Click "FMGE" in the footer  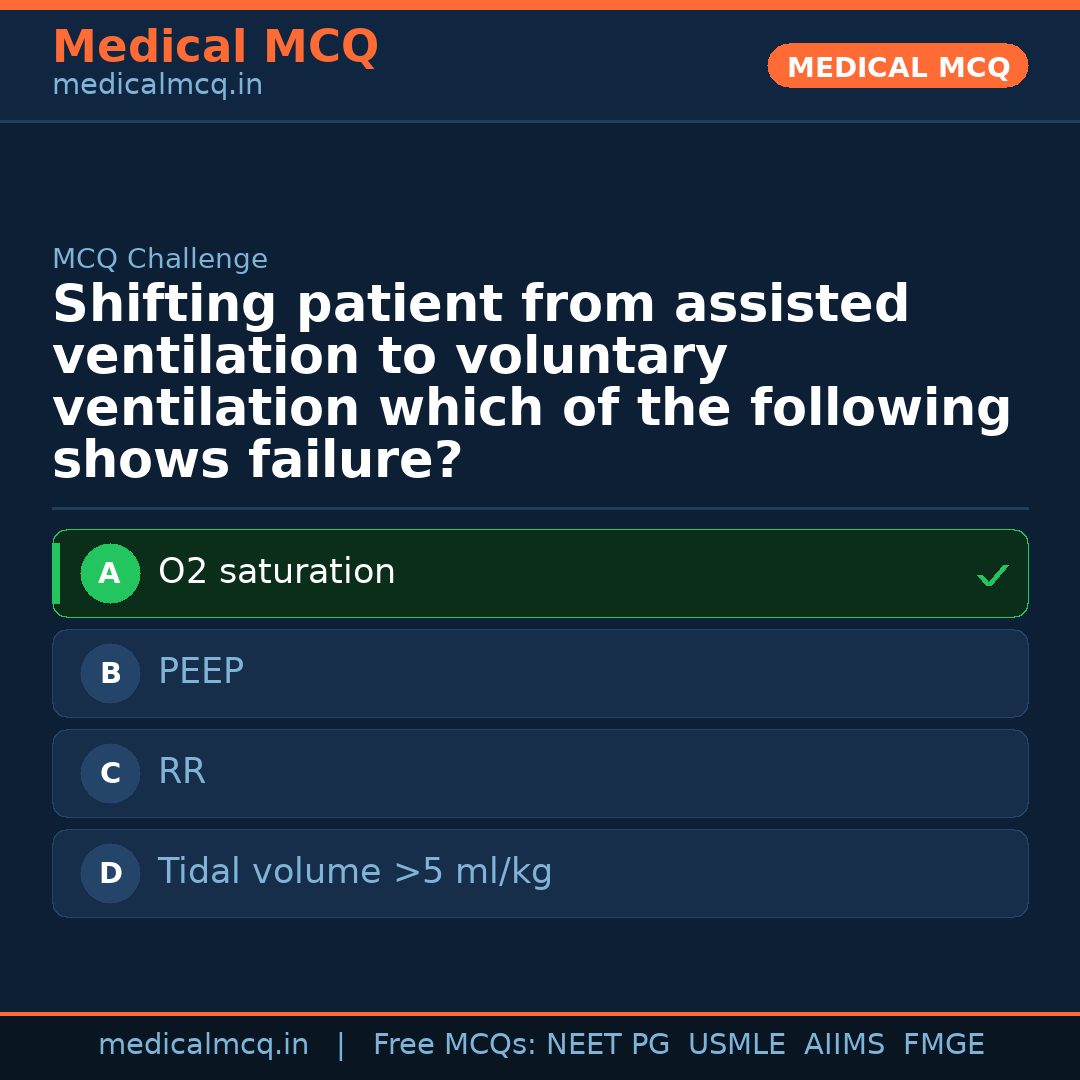coord(943,1045)
